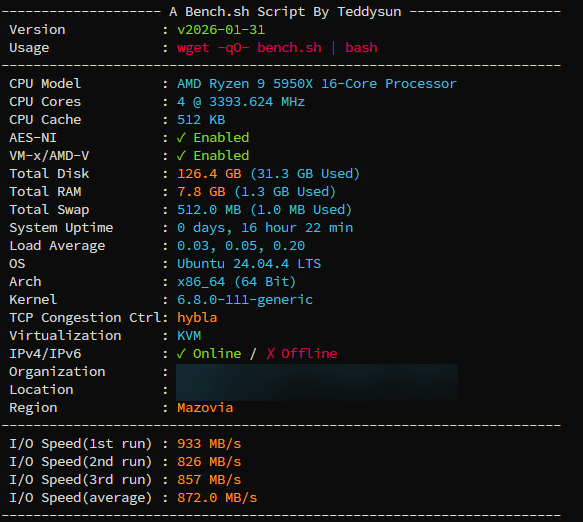Click the checkmark next to VM-x/AMD-V Enabled
Viewport: 583px width, 522px height.
(181, 156)
